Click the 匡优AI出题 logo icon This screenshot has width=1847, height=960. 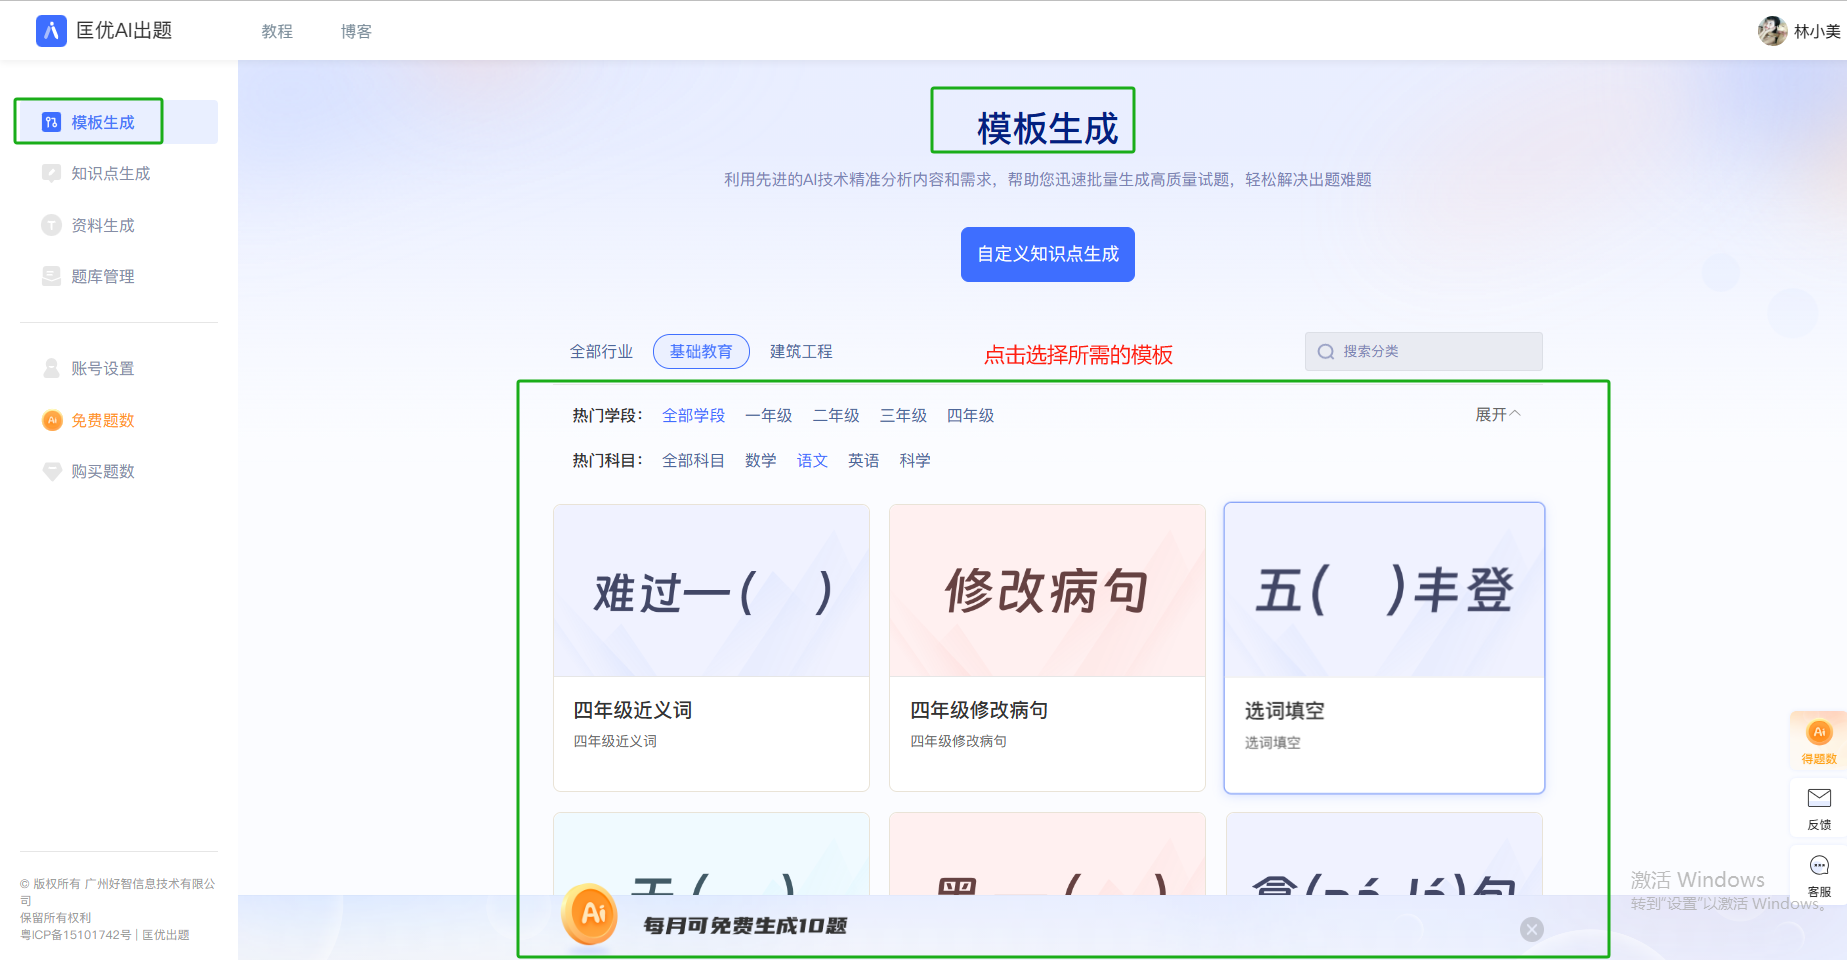[51, 31]
